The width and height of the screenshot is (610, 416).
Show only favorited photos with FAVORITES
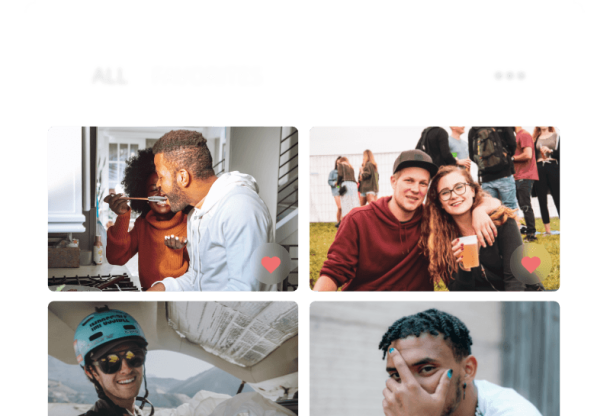[207, 76]
